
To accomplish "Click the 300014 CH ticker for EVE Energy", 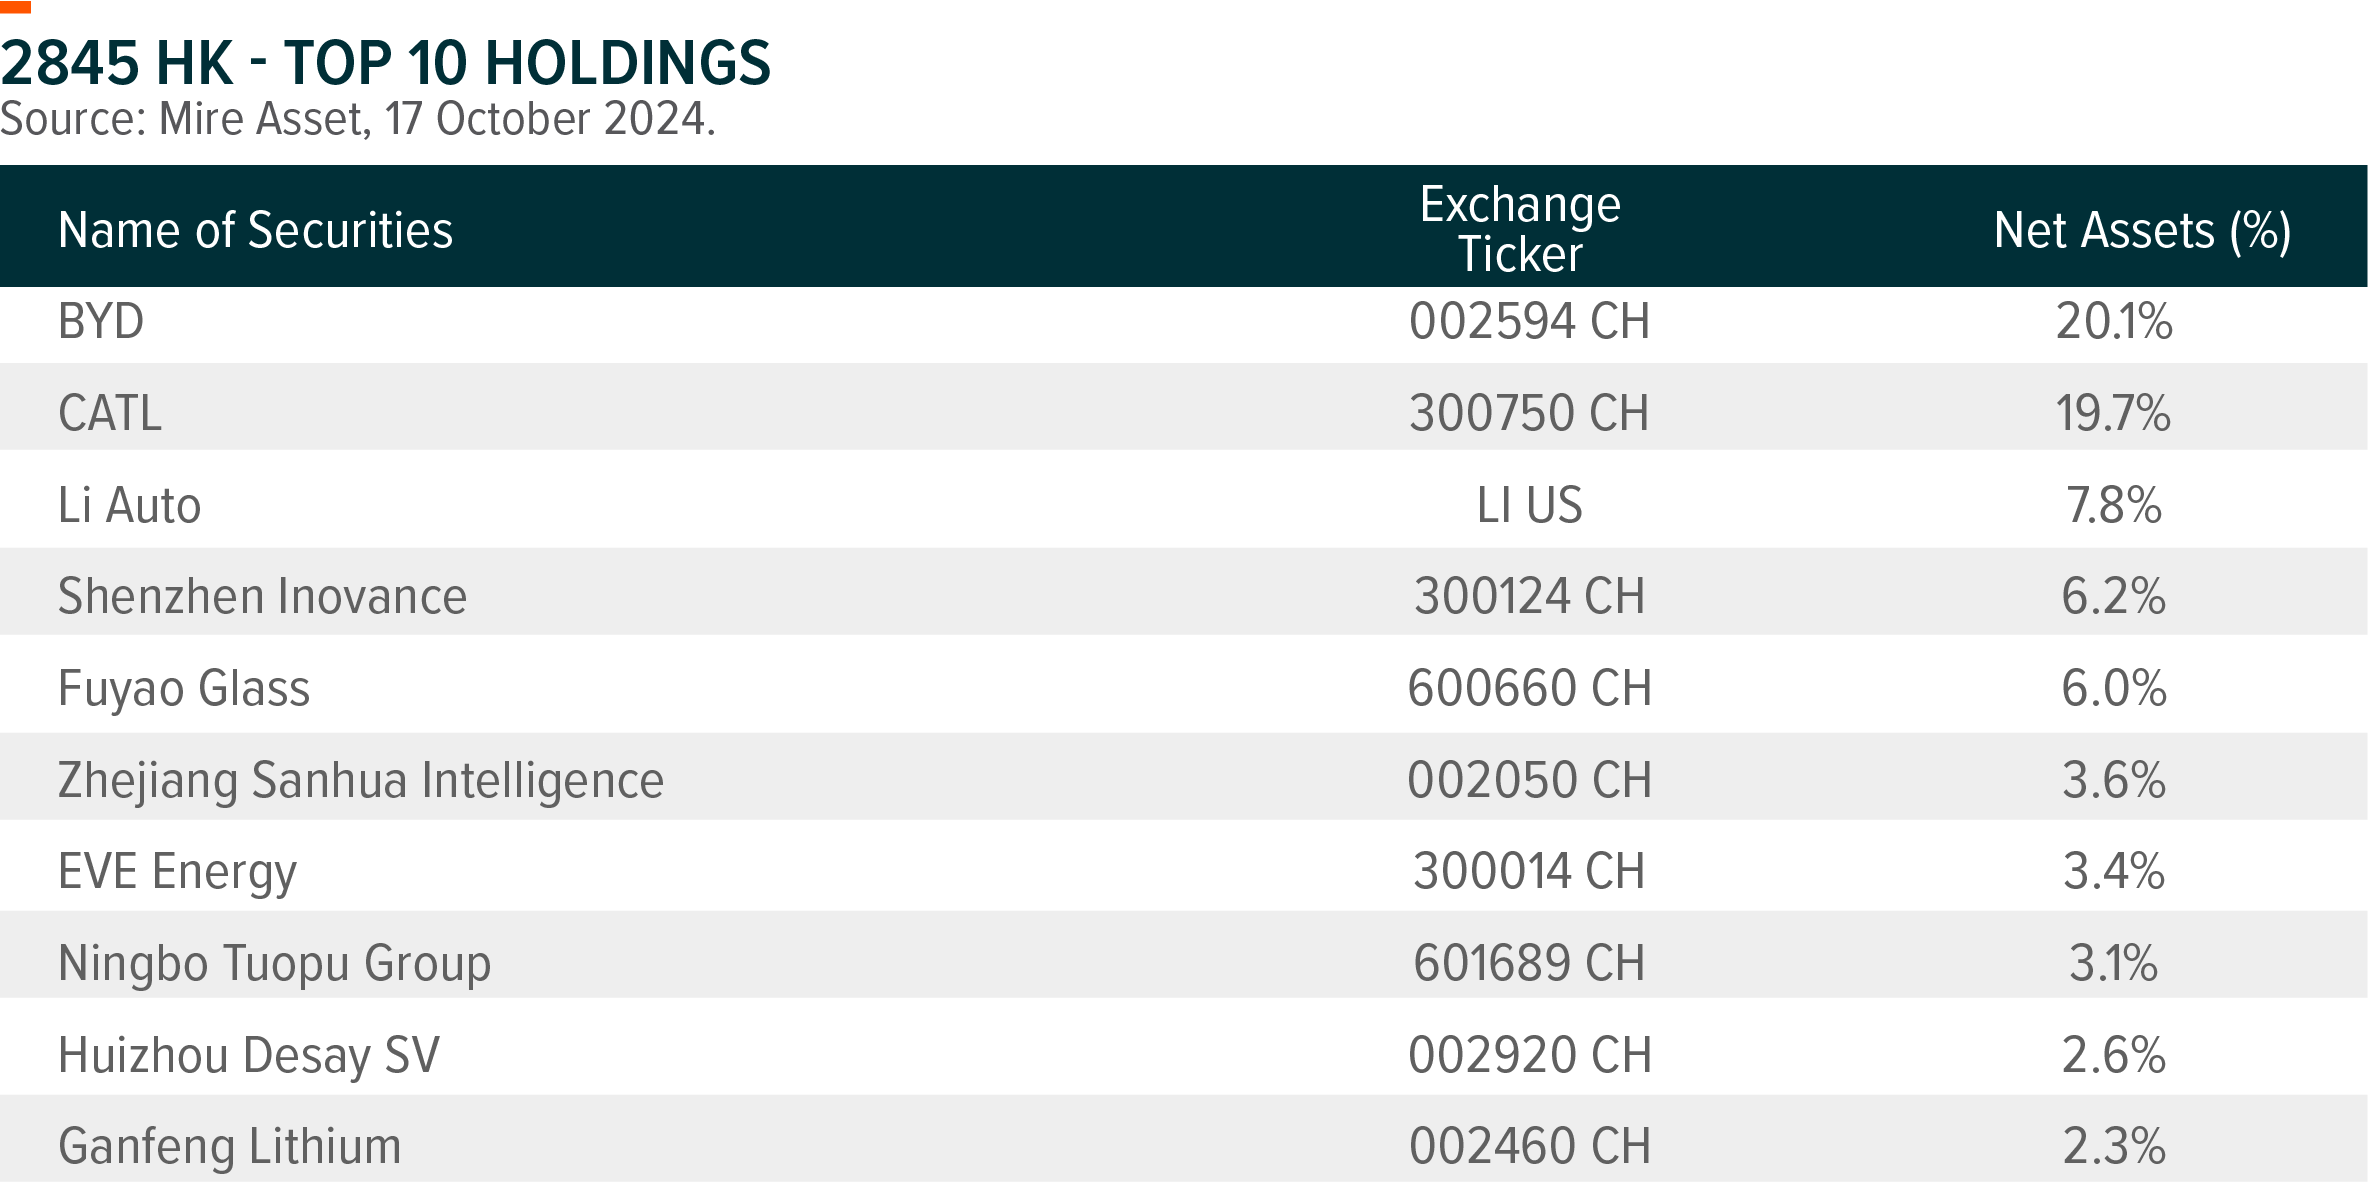I will [1529, 871].
